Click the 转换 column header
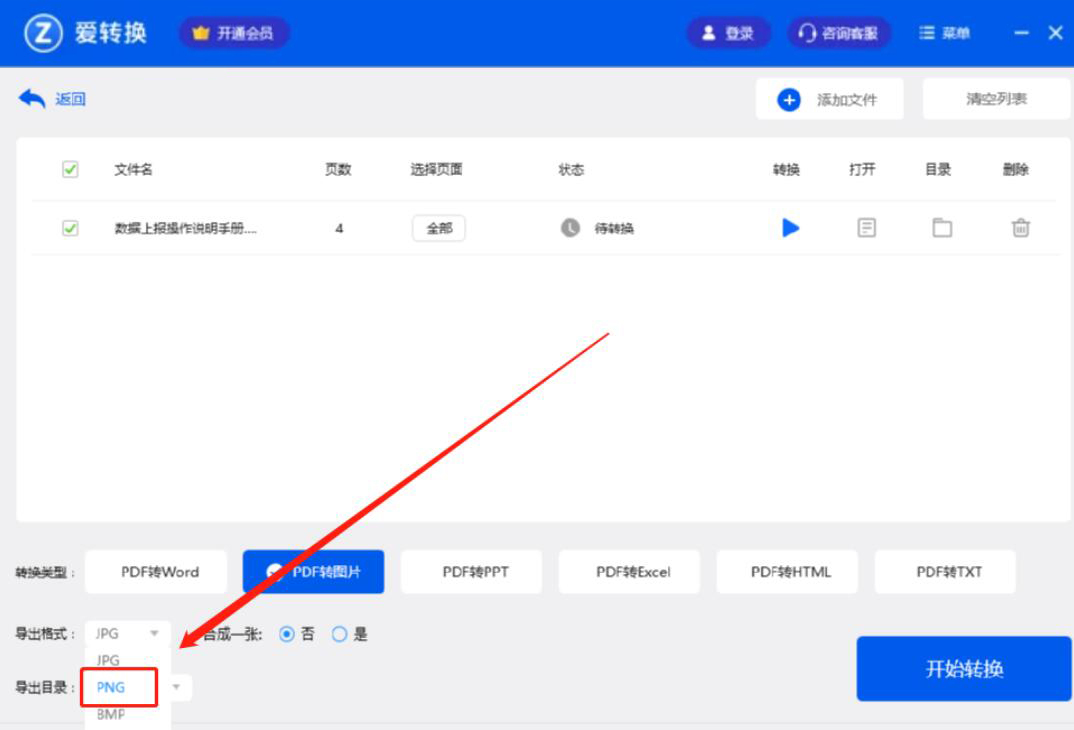 786,169
